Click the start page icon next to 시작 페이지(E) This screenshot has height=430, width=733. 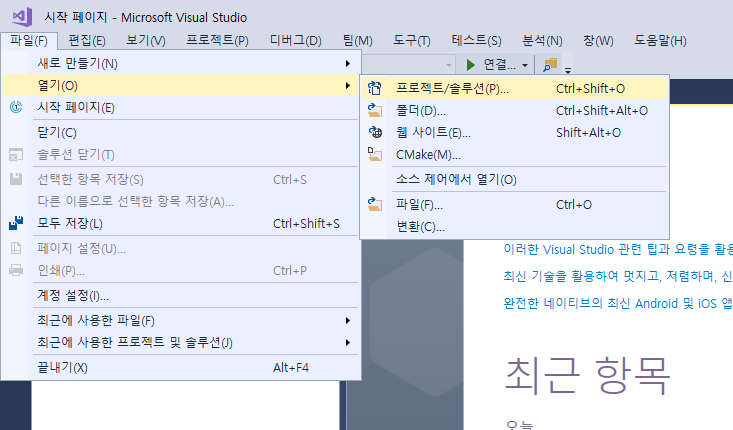pyautogui.click(x=16, y=108)
